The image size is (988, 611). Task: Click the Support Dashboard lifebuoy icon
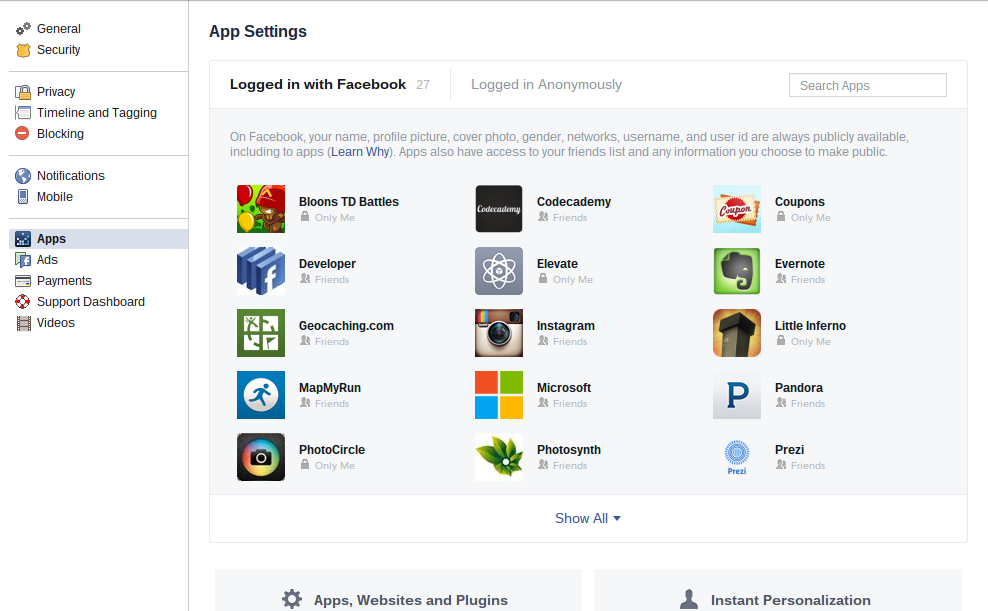click(23, 302)
